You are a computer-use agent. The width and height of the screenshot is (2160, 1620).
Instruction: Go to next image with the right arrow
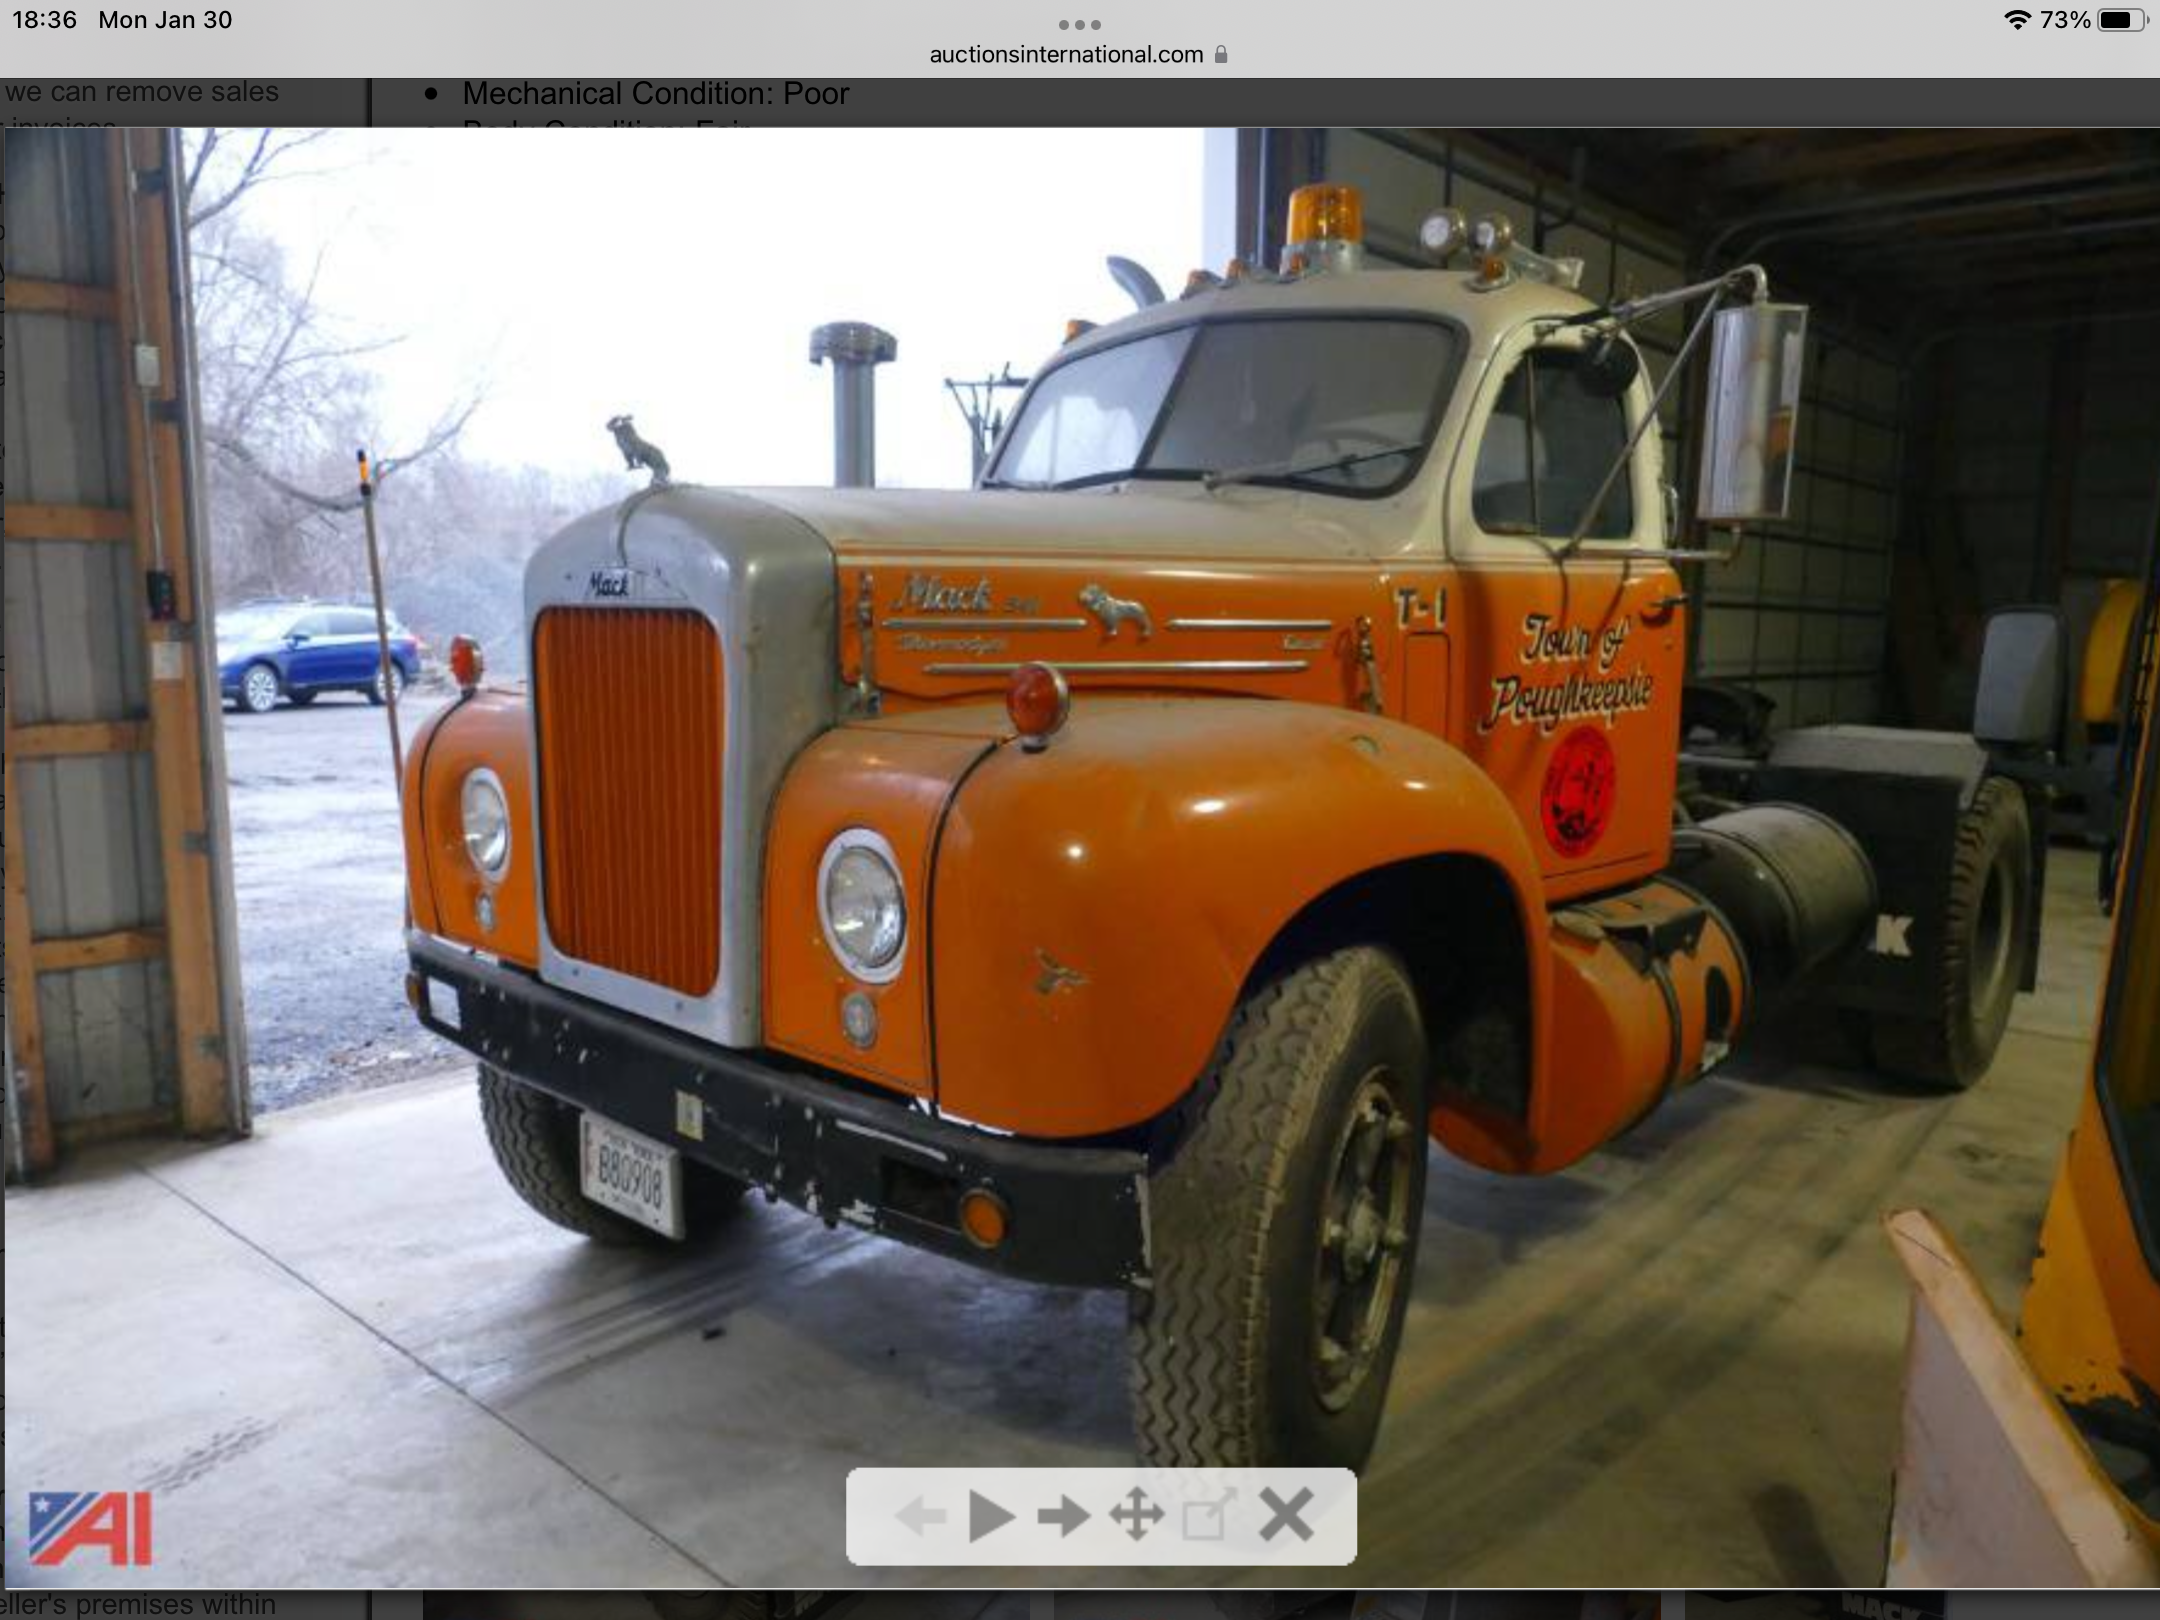1063,1517
